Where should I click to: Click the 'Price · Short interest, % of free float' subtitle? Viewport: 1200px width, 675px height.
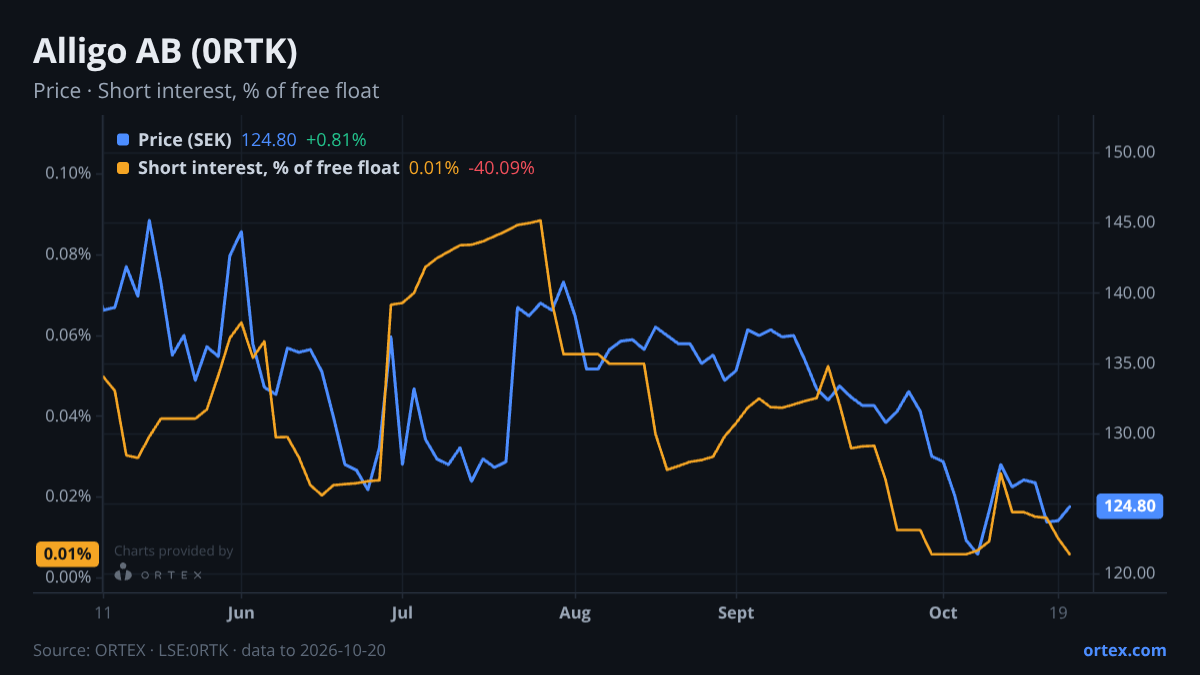pos(206,91)
